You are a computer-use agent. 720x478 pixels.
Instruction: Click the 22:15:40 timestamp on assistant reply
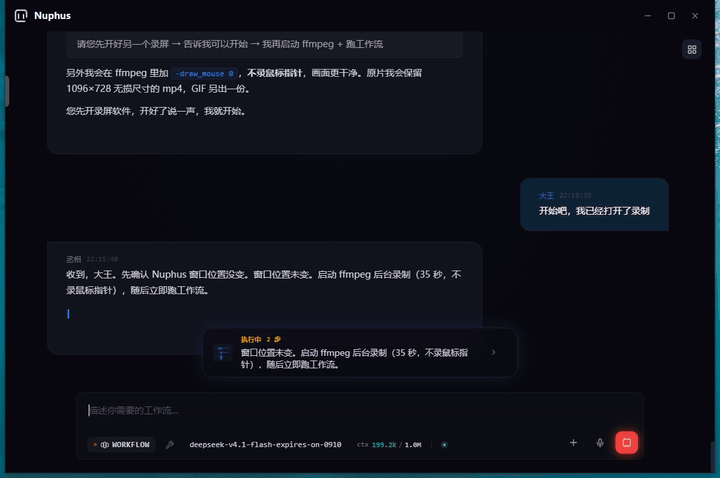tap(102, 259)
